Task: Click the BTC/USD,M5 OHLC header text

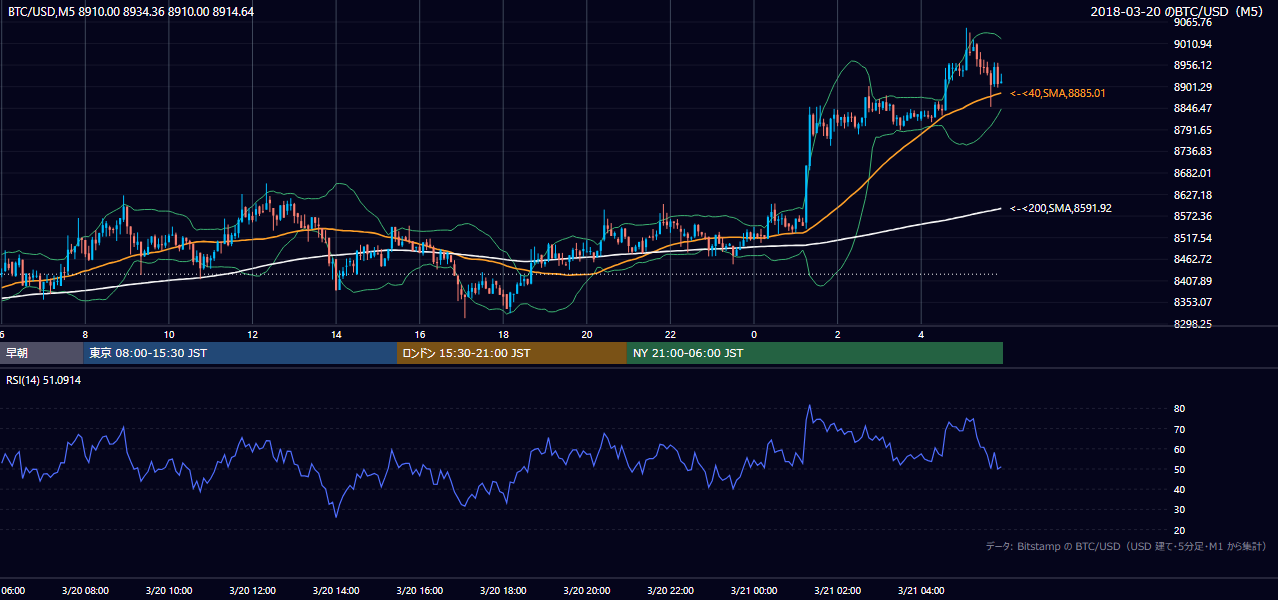Action: point(131,11)
